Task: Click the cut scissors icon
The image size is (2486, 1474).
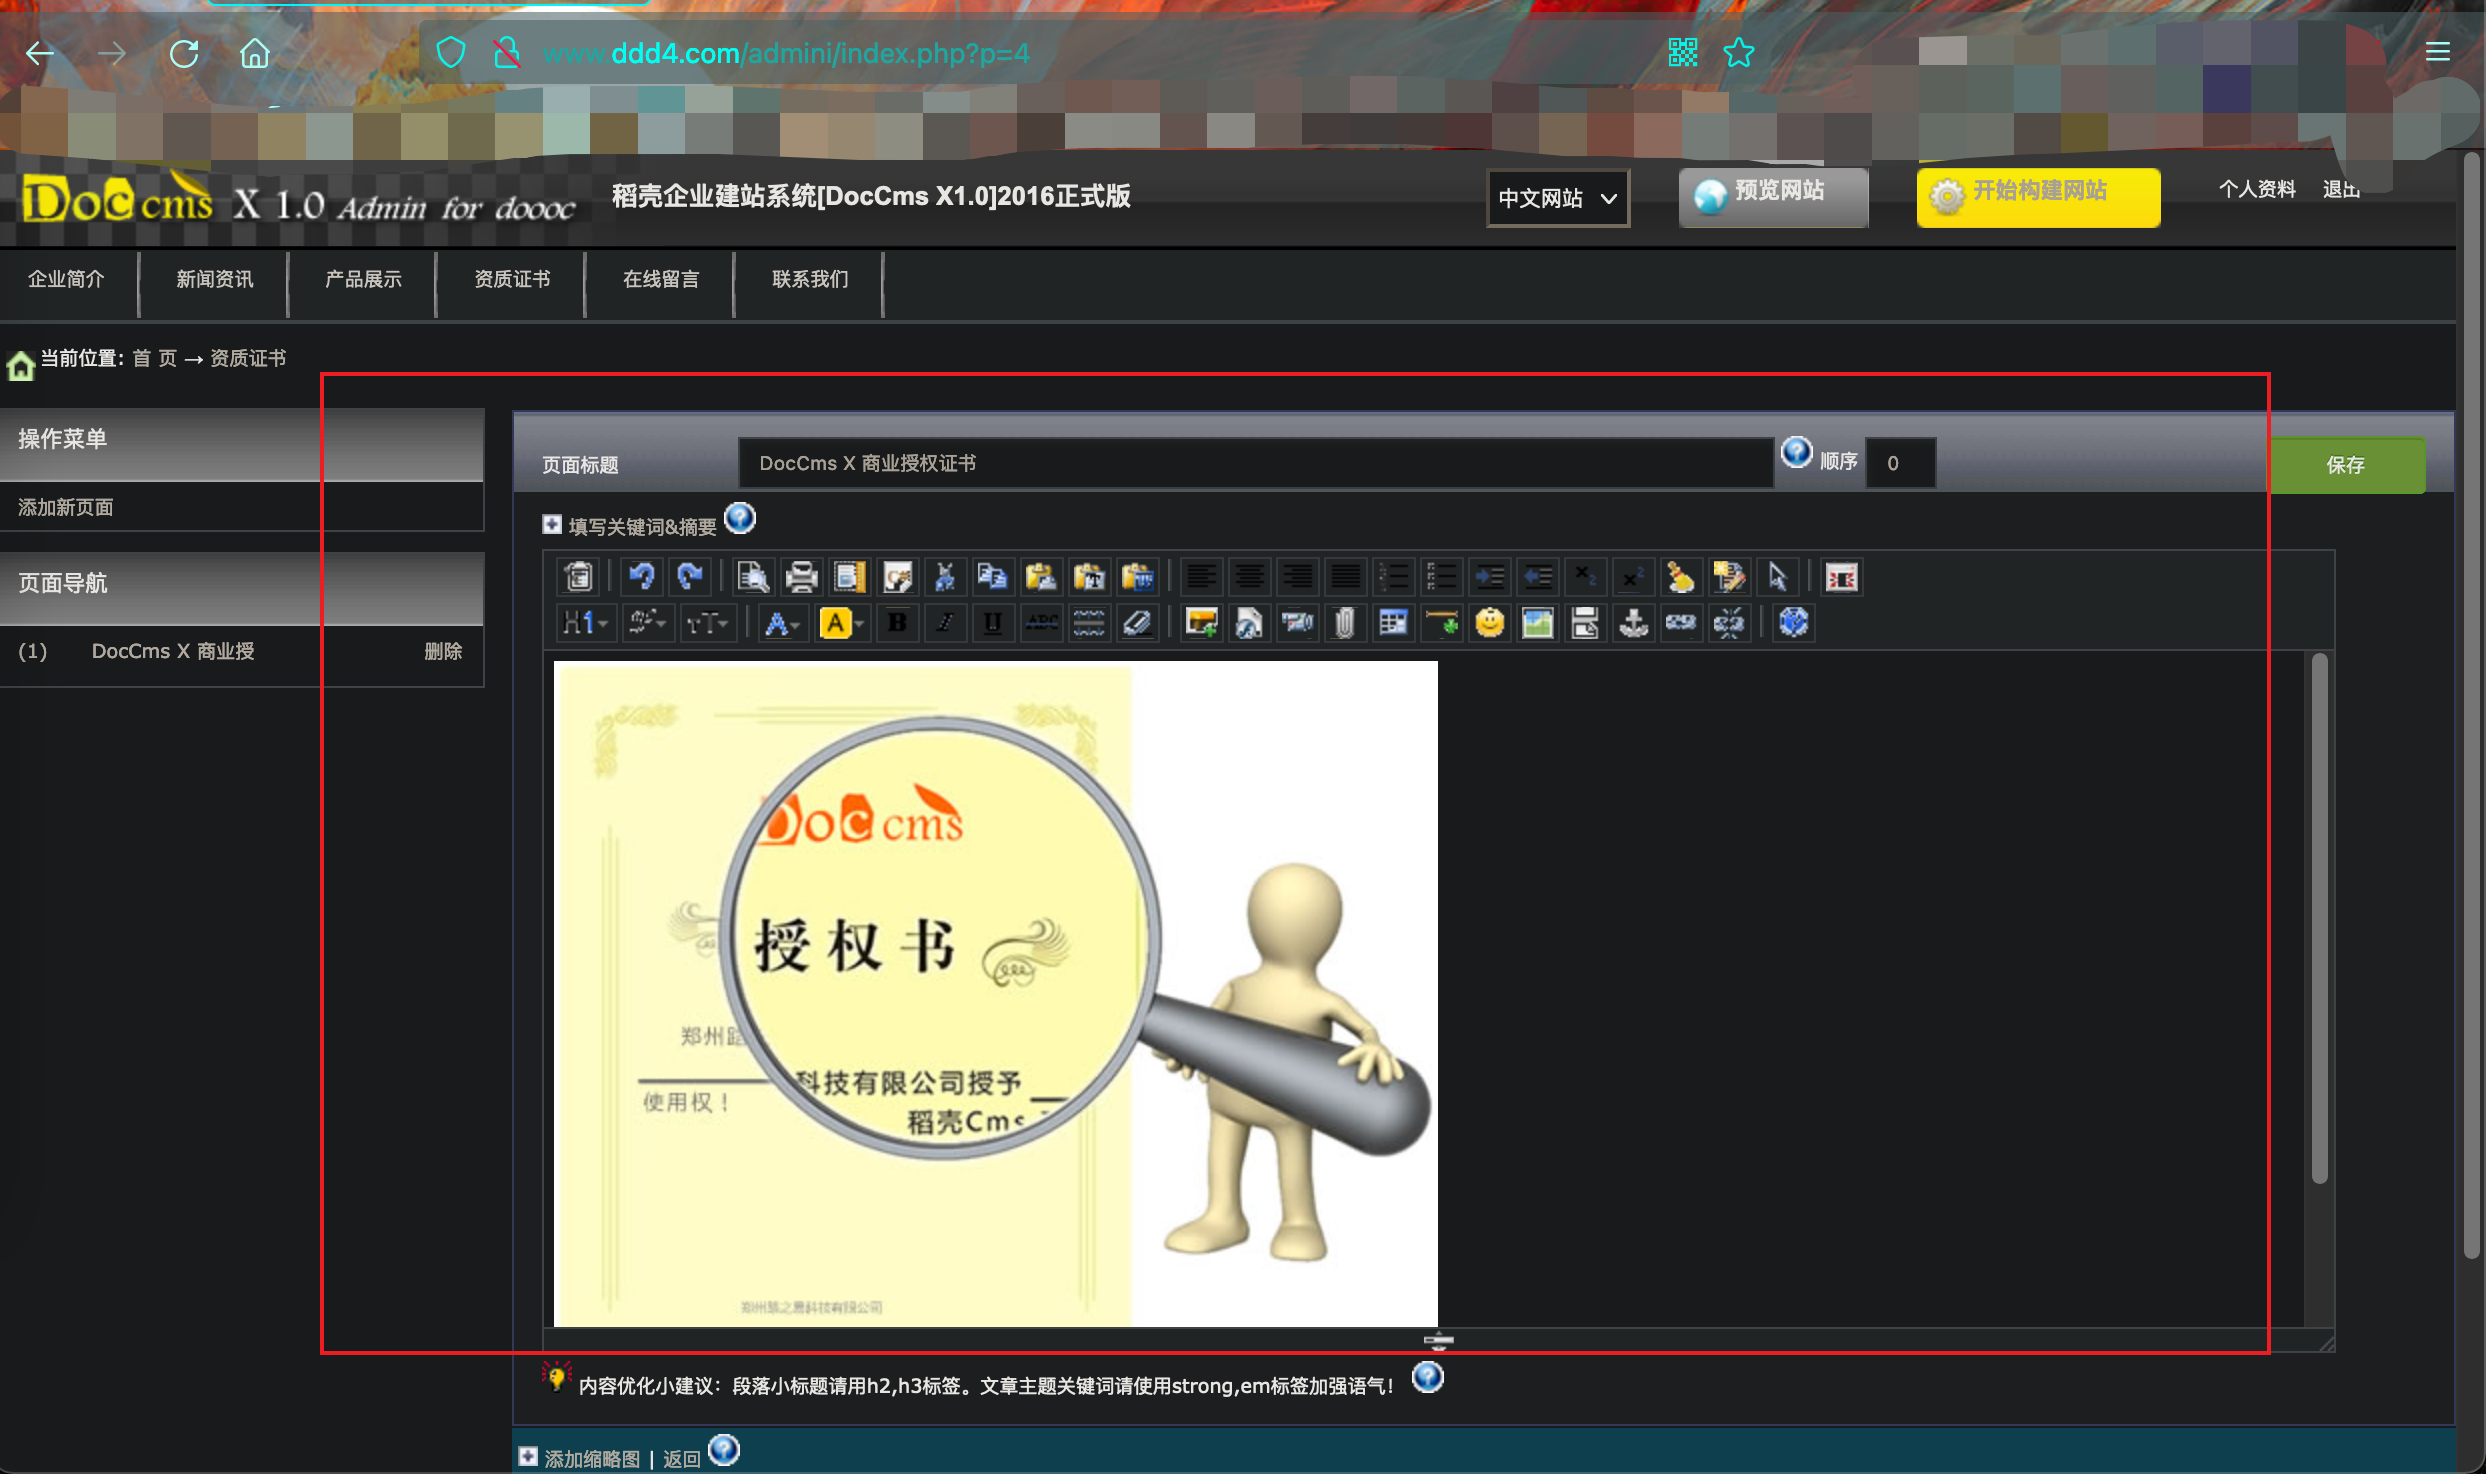Action: coord(944,577)
